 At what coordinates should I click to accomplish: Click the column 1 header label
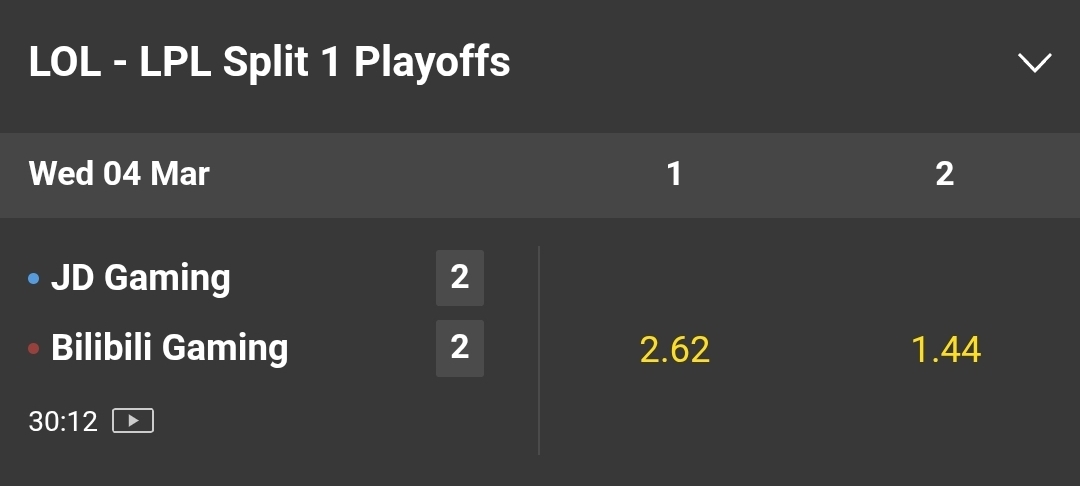[x=674, y=174]
